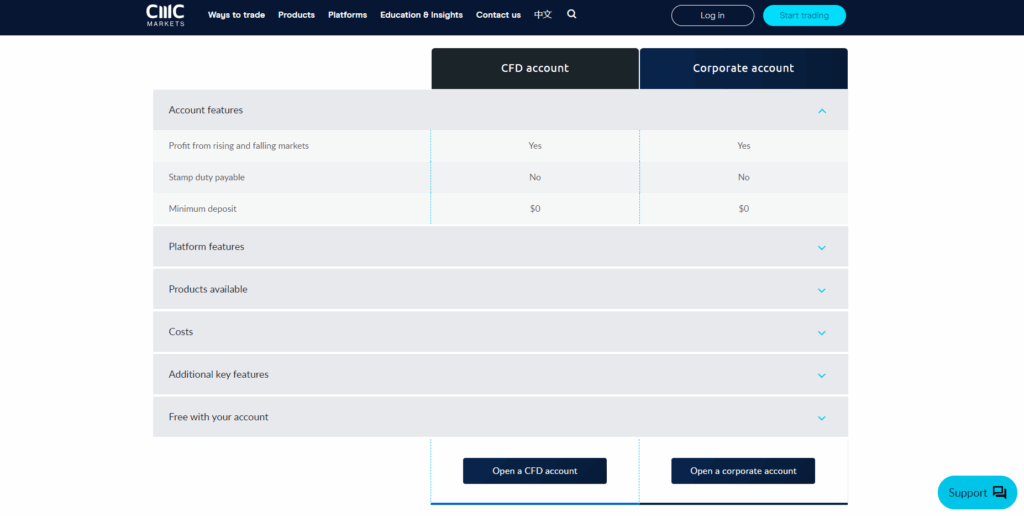Collapse the Account features section chevron
Image resolution: width=1024 pixels, height=516 pixels.
(822, 111)
